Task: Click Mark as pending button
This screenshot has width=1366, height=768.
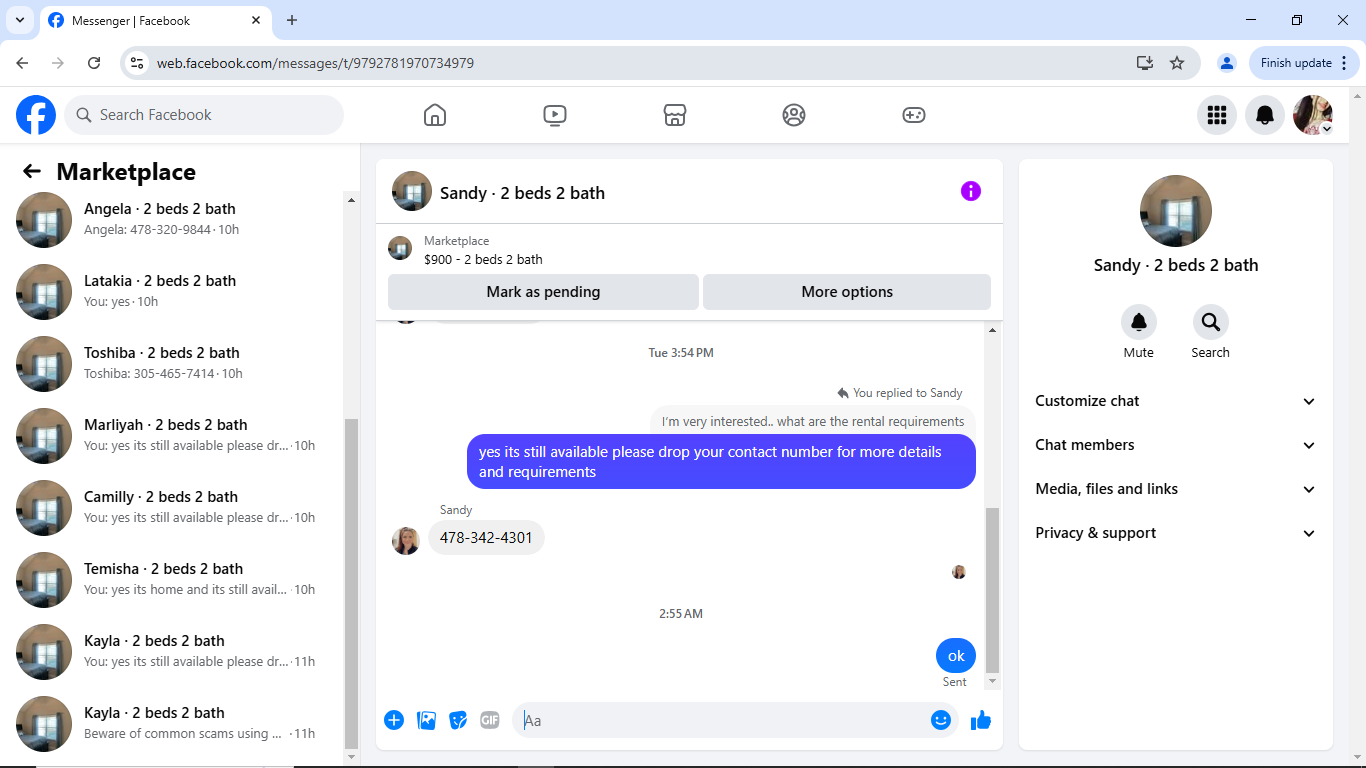Action: pos(543,292)
